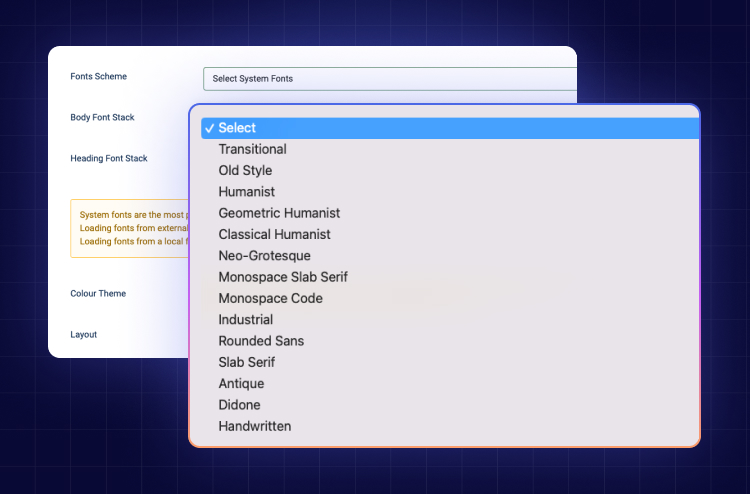Screen dimensions: 750x494
Task: Click the checkmark beside Select option
Action: pos(209,128)
